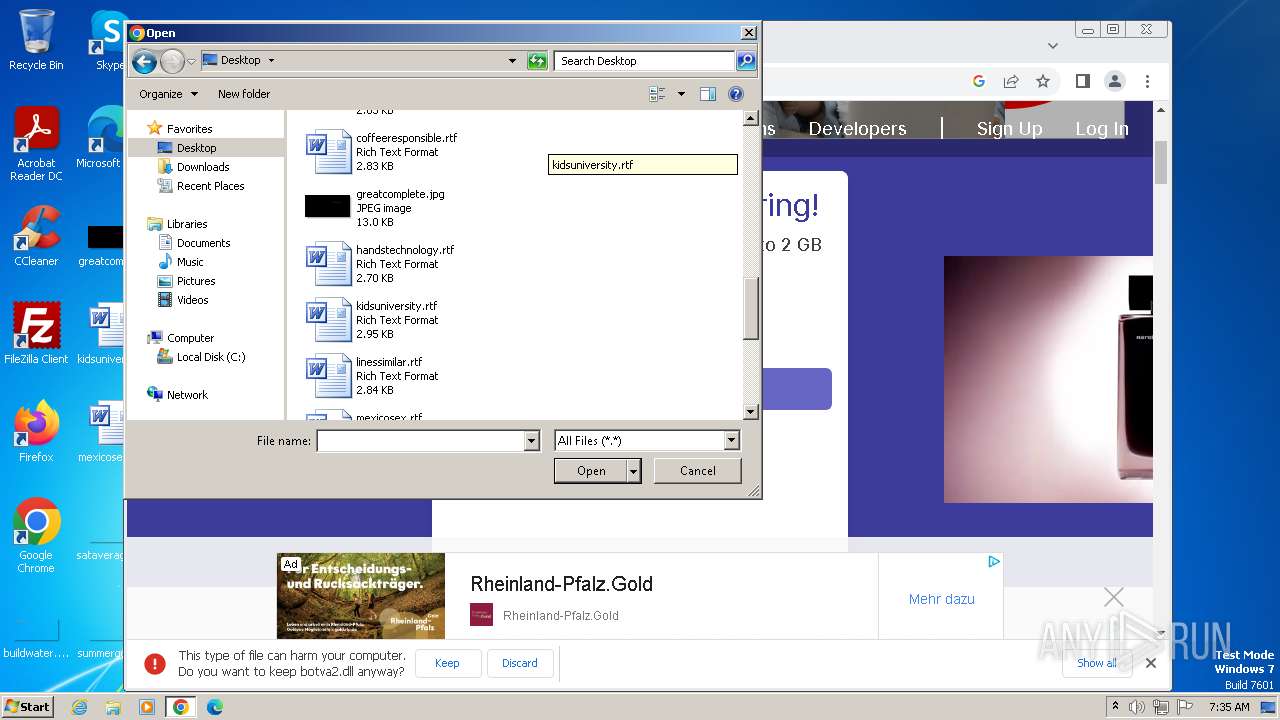Select Desktop under Favorites

(196, 148)
